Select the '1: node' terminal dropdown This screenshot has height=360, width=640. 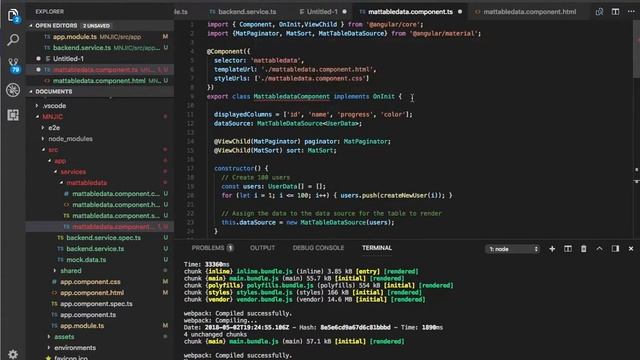(513, 249)
